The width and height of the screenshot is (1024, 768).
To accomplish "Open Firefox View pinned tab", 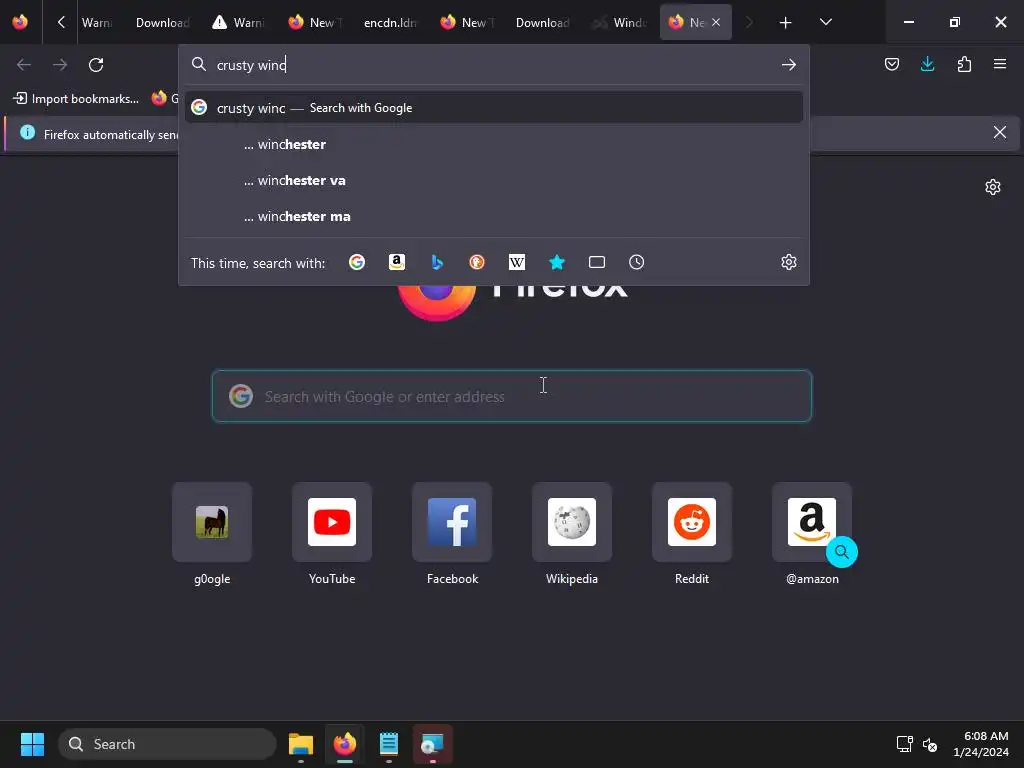I will (20, 22).
